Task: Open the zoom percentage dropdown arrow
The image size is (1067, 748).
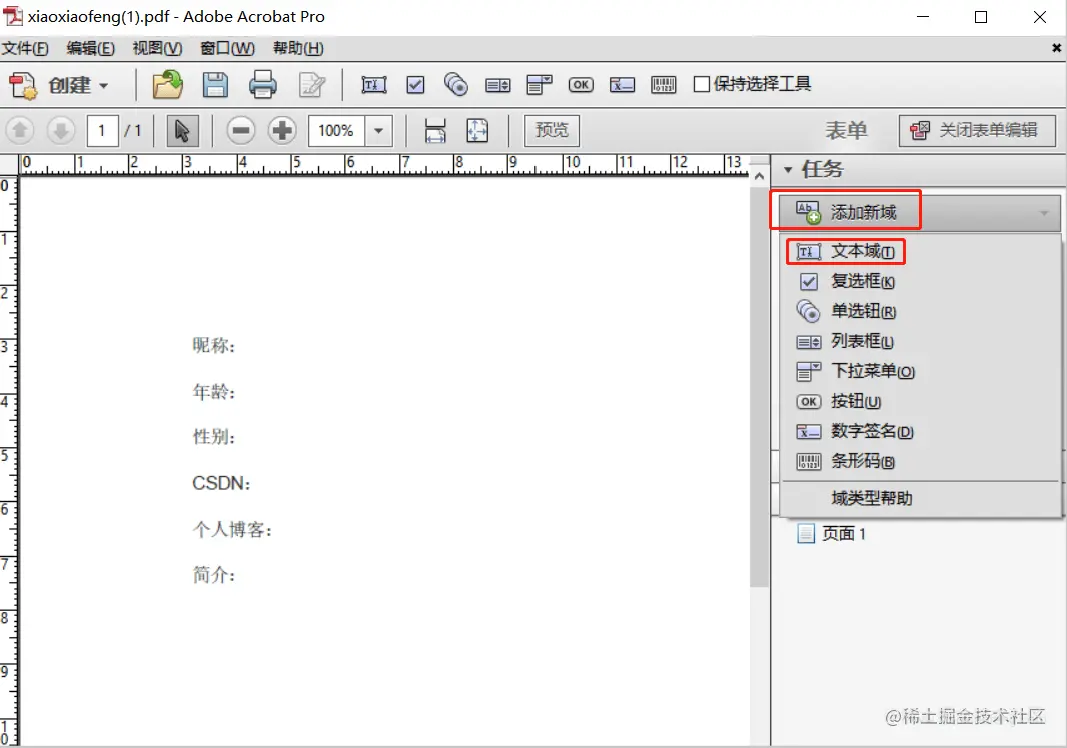Action: (x=379, y=131)
